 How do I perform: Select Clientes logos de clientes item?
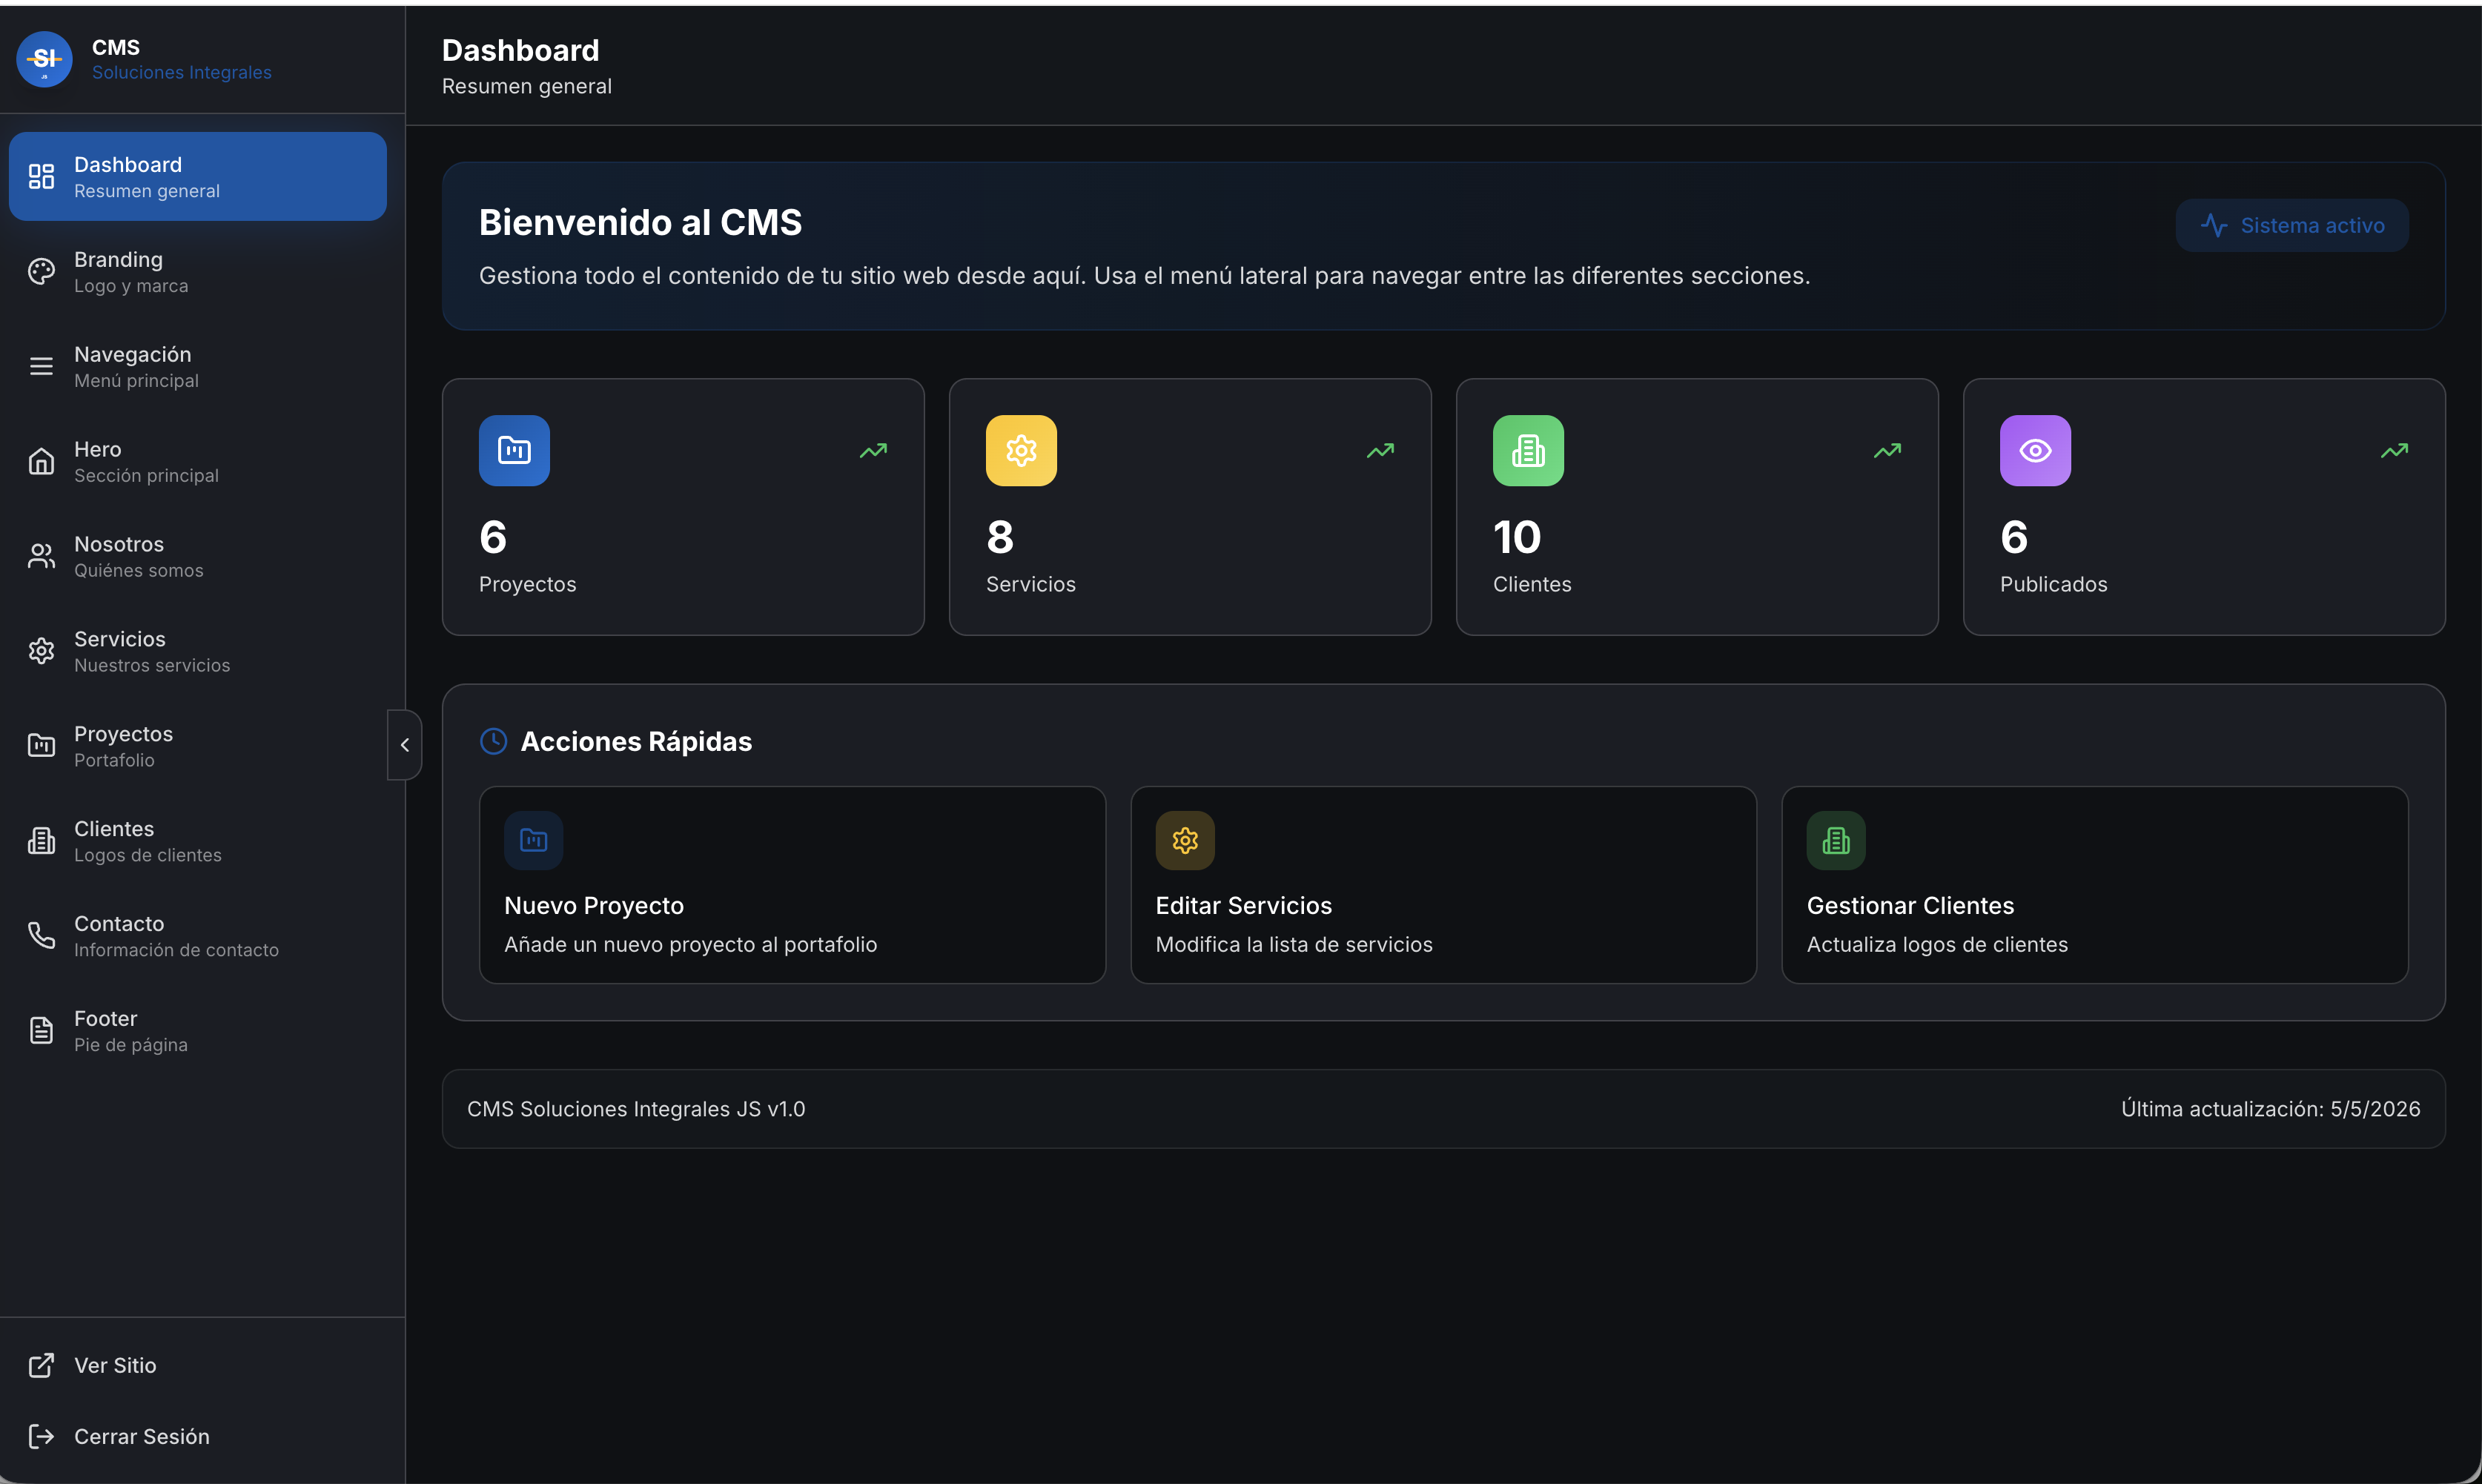(x=198, y=841)
